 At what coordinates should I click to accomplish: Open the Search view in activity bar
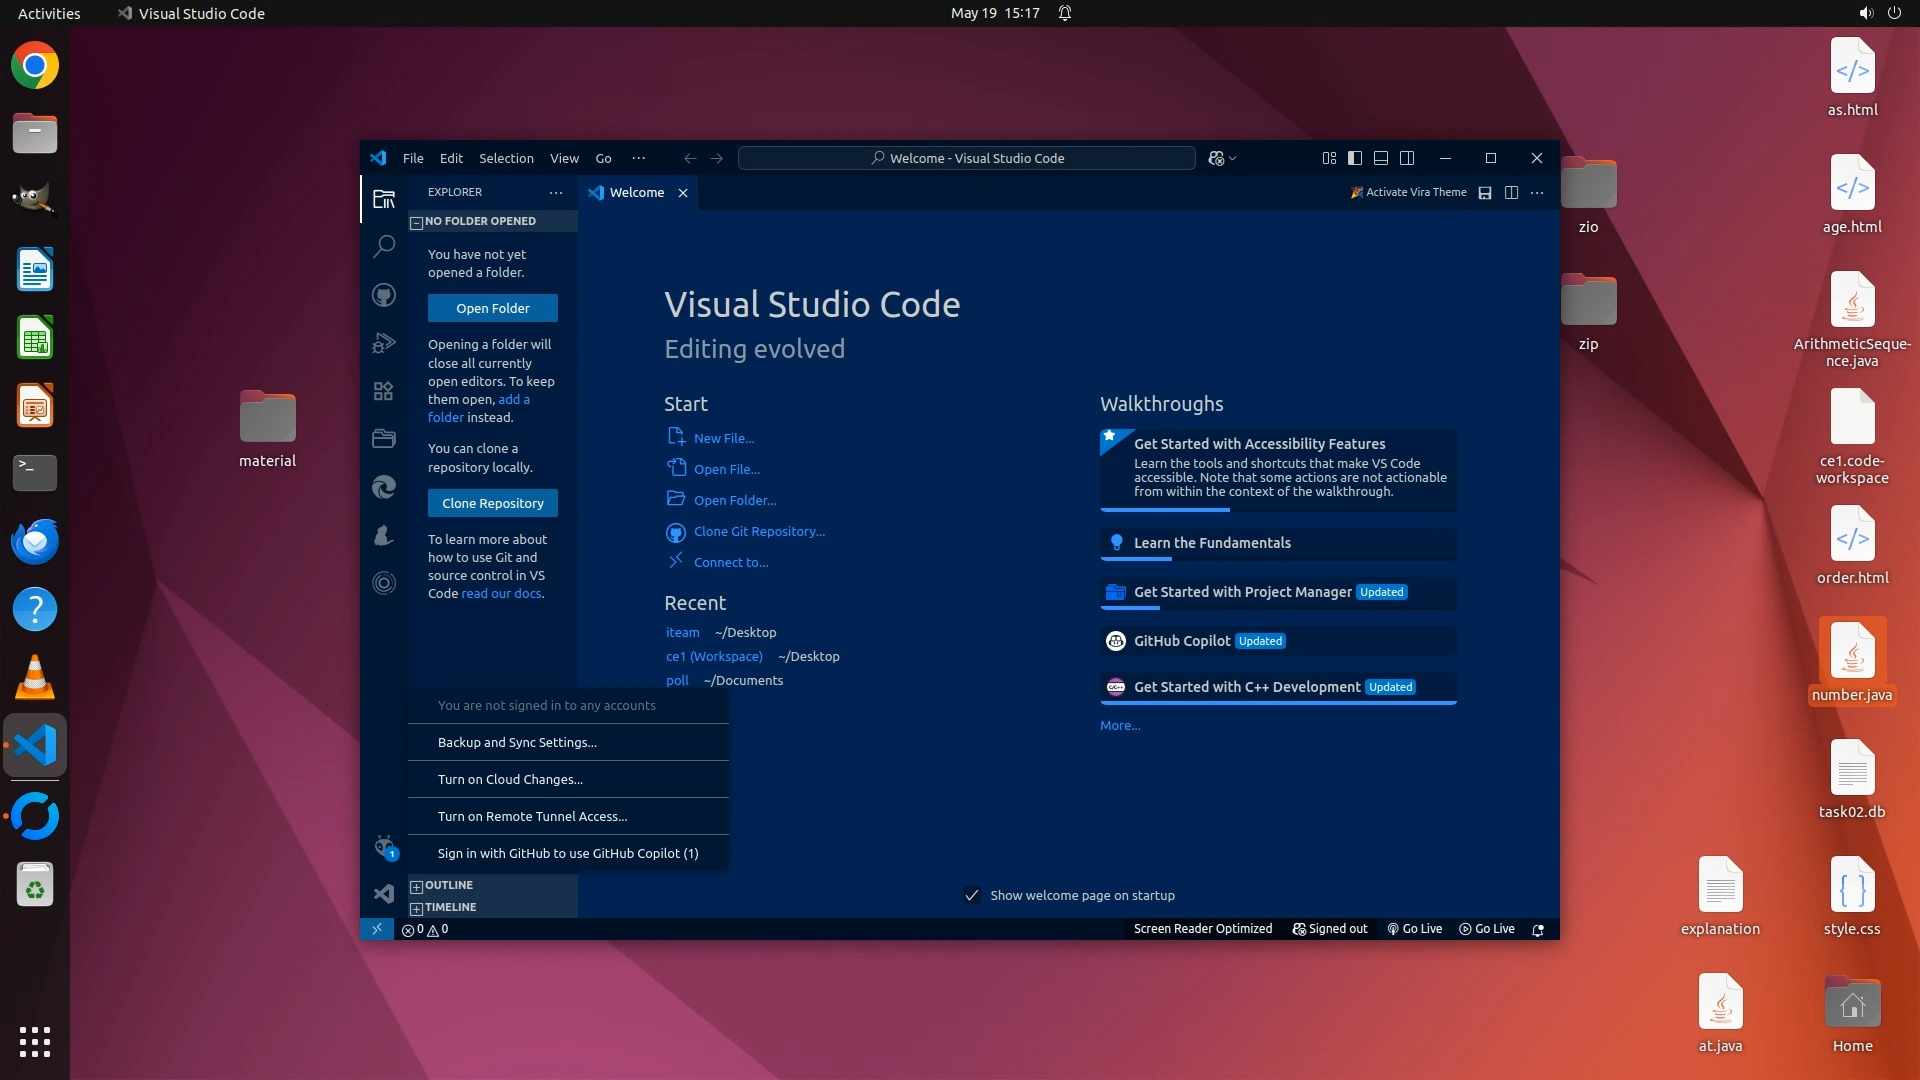(x=384, y=246)
